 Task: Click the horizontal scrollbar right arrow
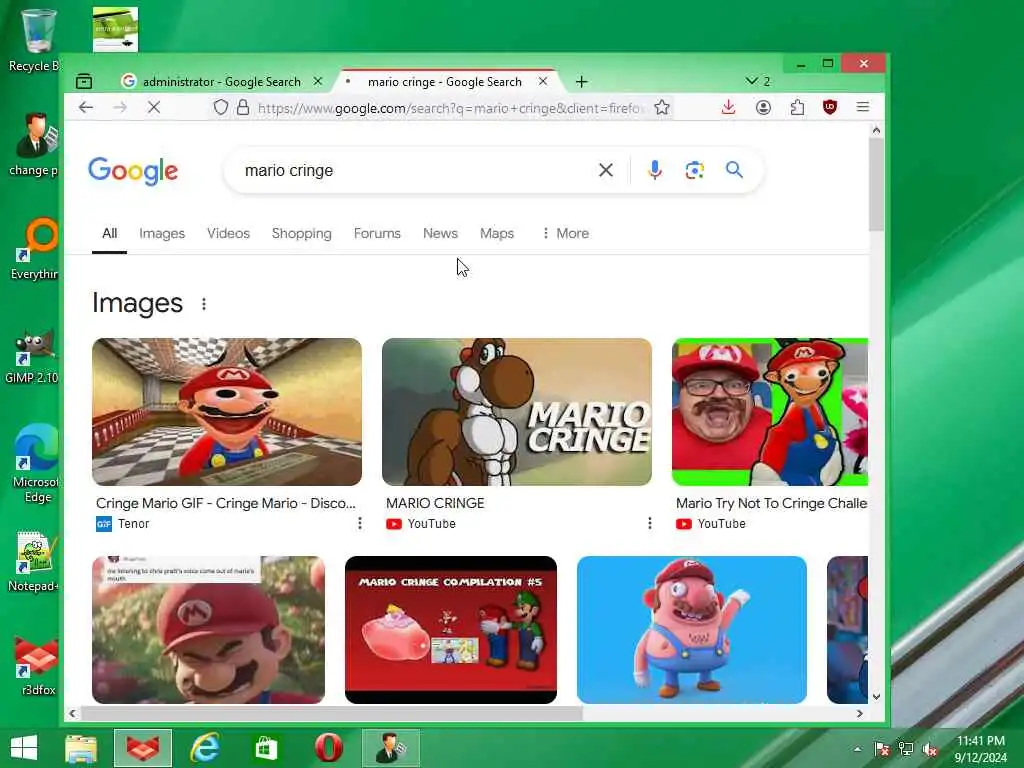(859, 713)
